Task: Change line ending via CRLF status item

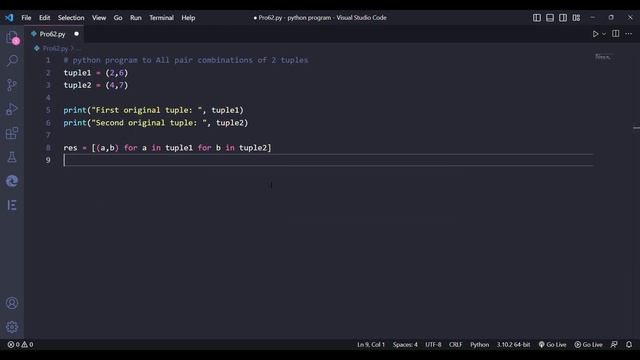Action: pyautogui.click(x=456, y=344)
